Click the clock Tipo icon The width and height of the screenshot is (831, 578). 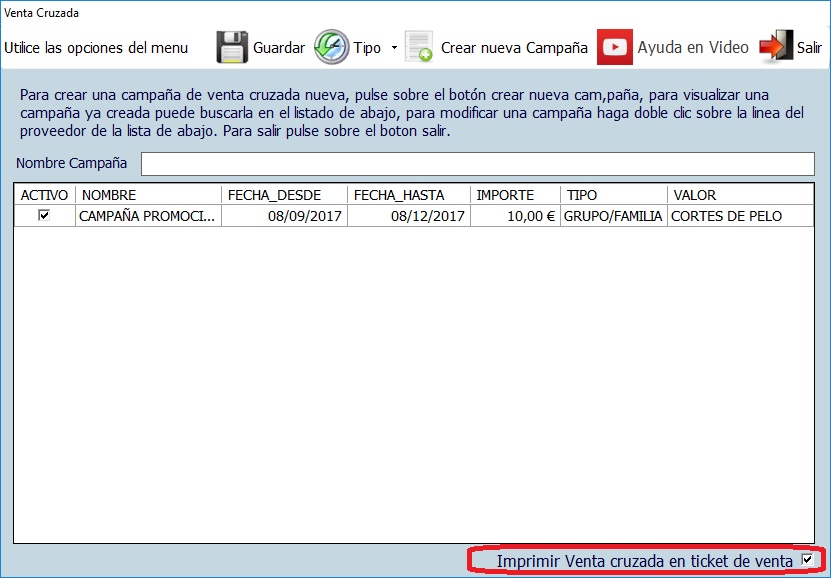click(332, 47)
